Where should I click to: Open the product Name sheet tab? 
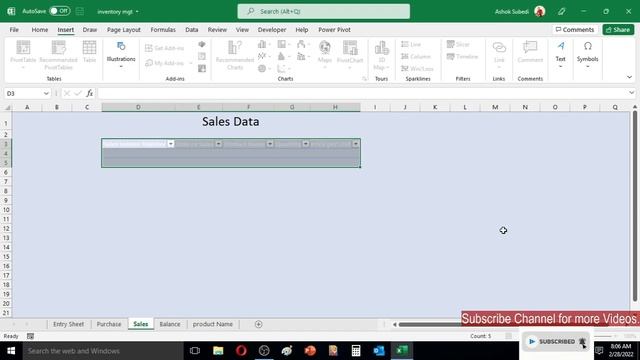(213, 324)
